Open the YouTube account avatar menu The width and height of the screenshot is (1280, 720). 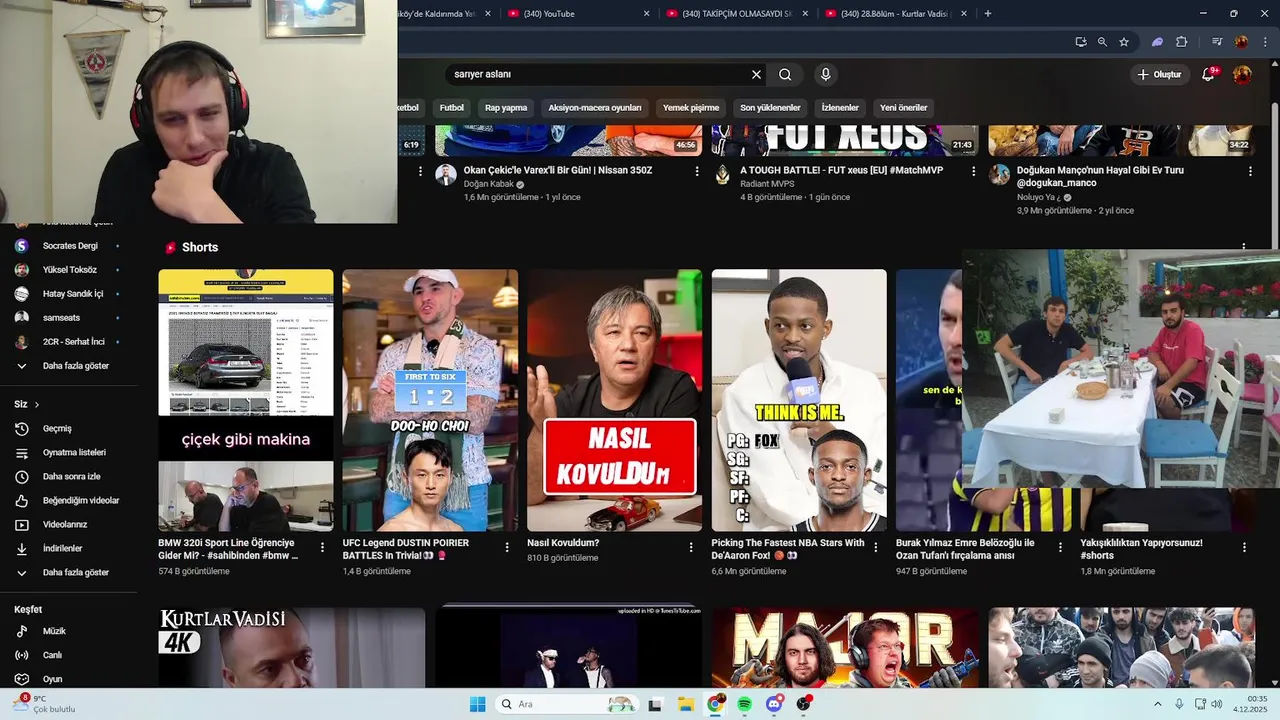pos(1242,74)
